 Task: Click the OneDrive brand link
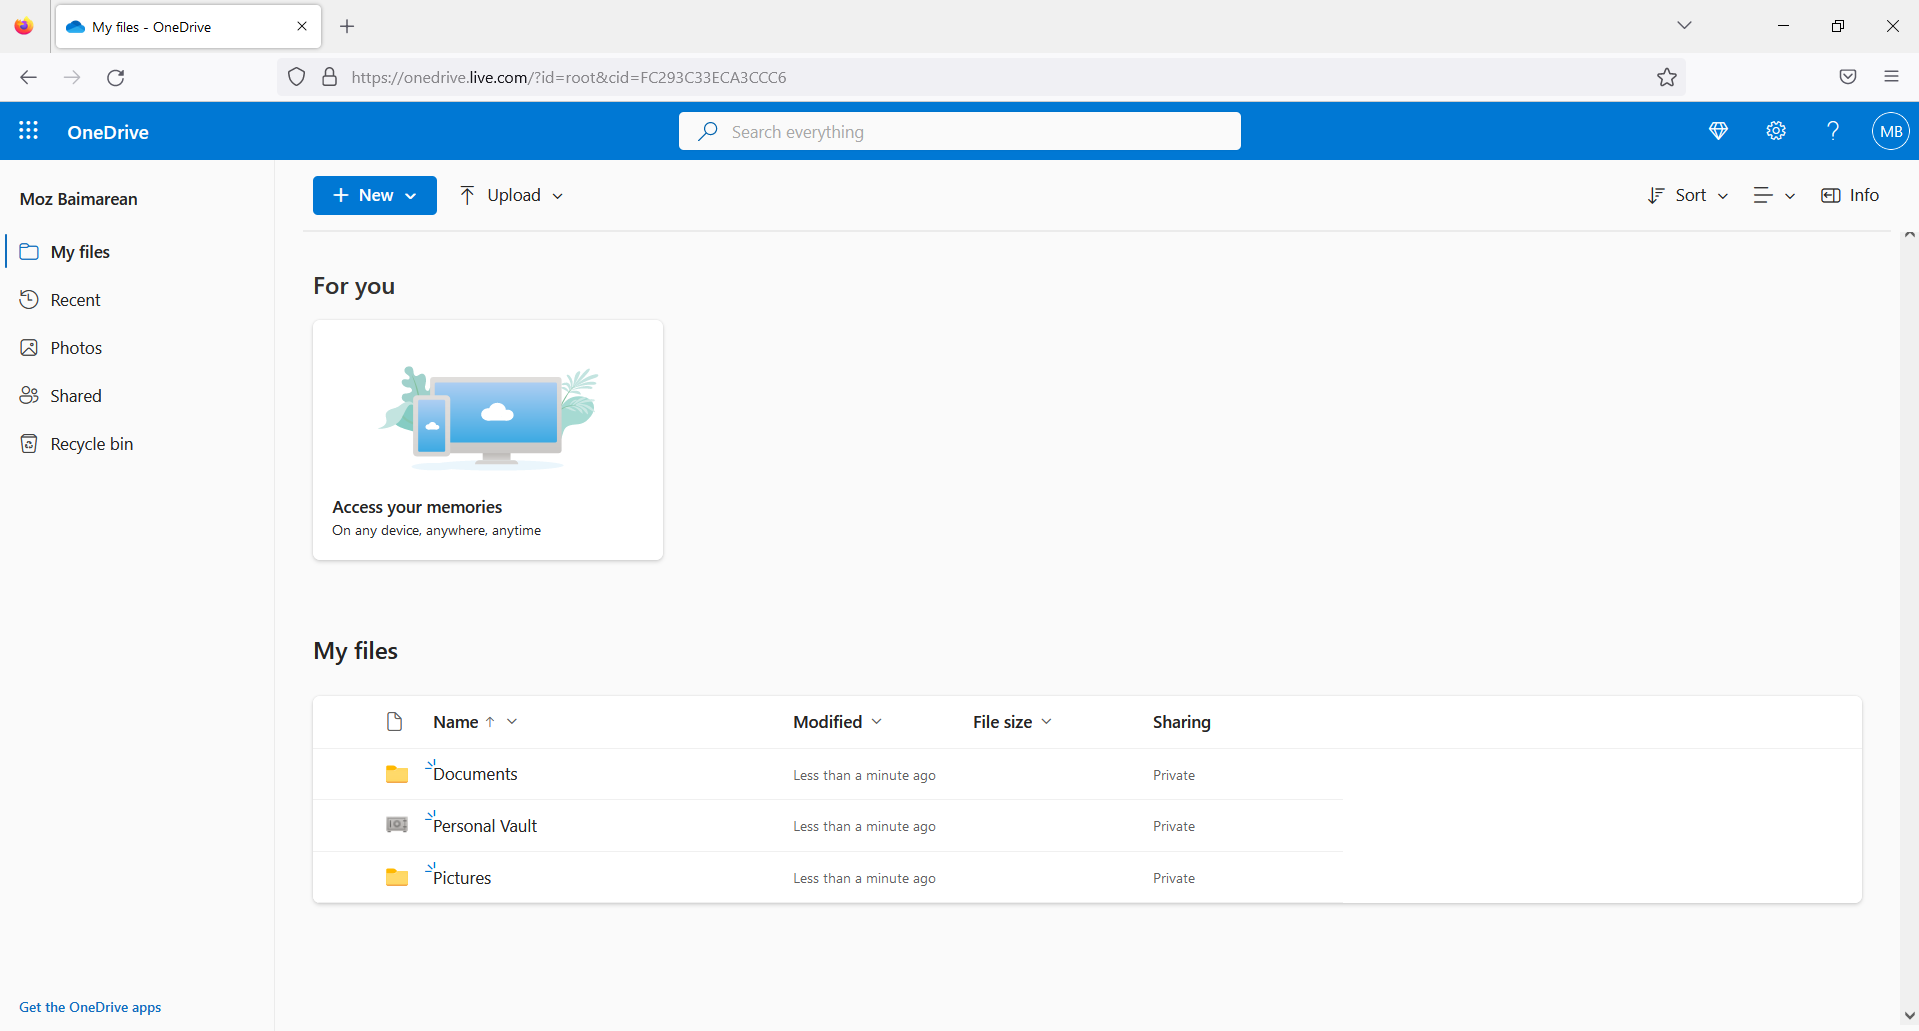(x=108, y=132)
